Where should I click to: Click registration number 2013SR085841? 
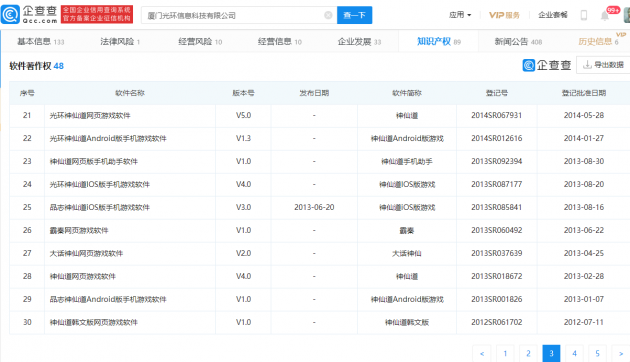tap(497, 207)
